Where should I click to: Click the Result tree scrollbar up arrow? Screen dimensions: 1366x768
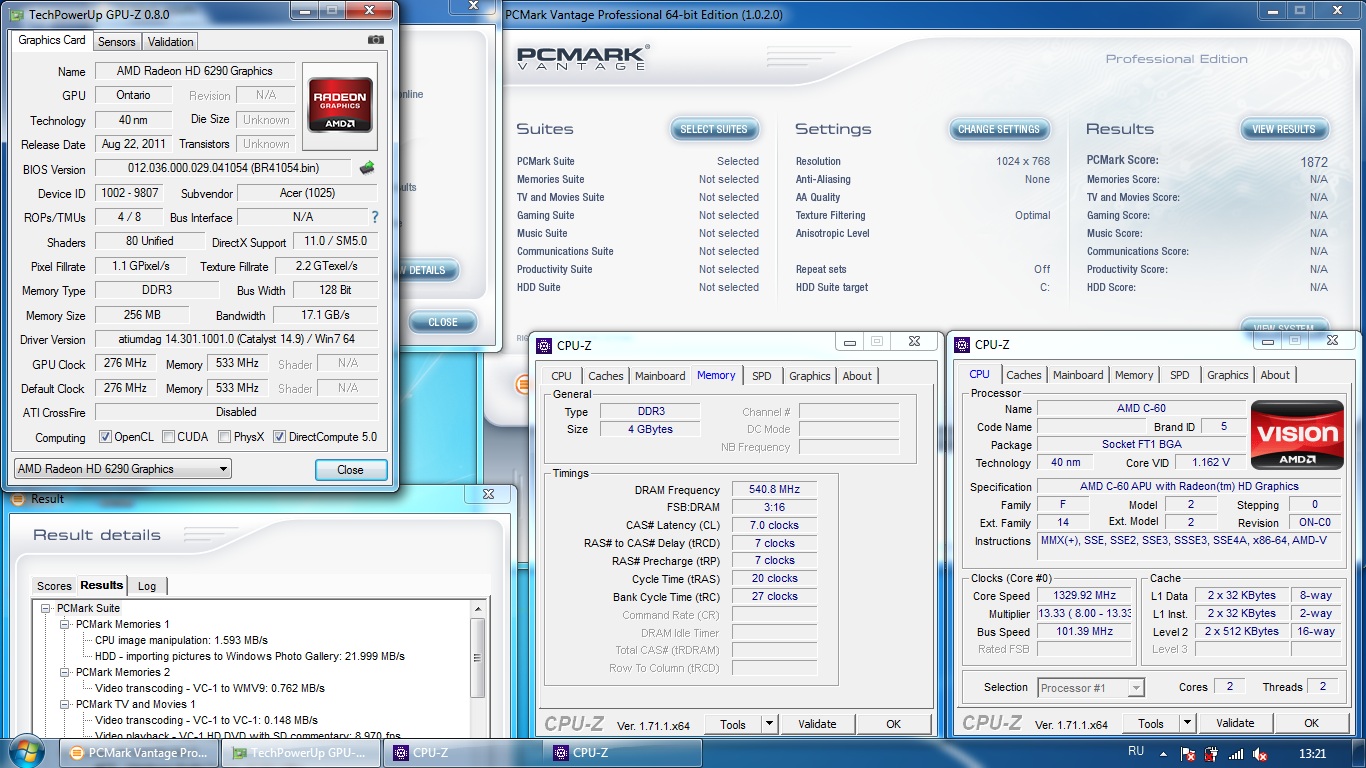tap(477, 608)
